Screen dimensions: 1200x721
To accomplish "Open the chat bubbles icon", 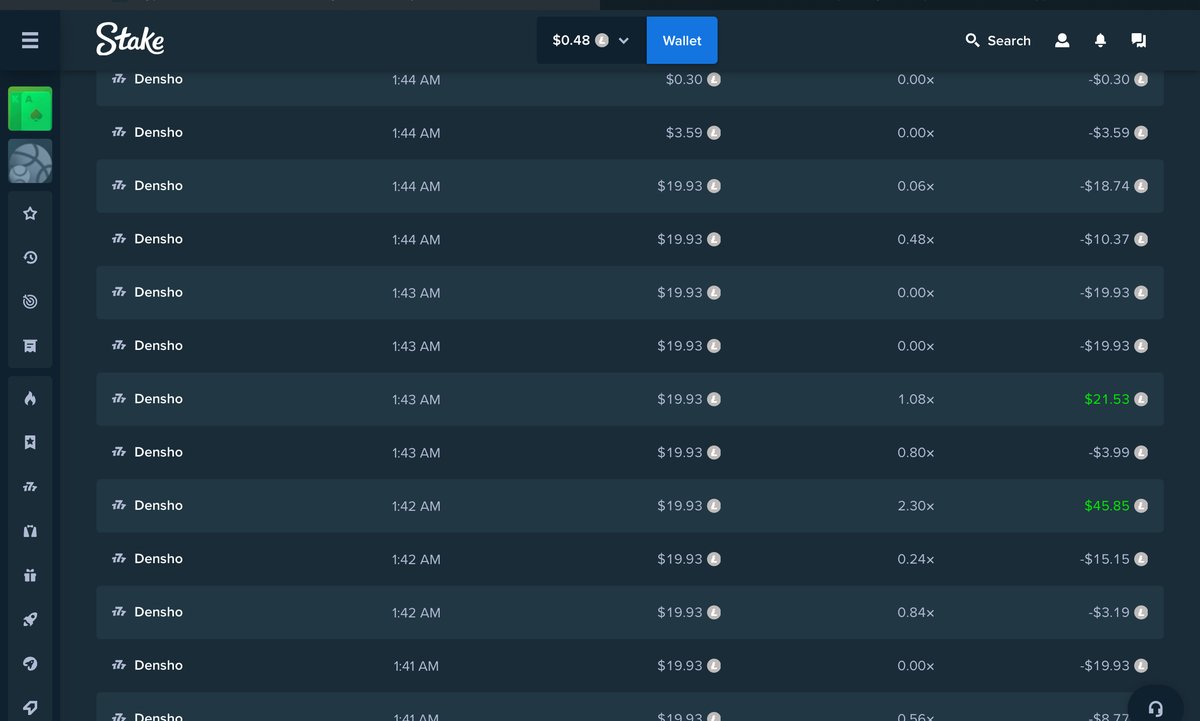I will [x=1138, y=40].
